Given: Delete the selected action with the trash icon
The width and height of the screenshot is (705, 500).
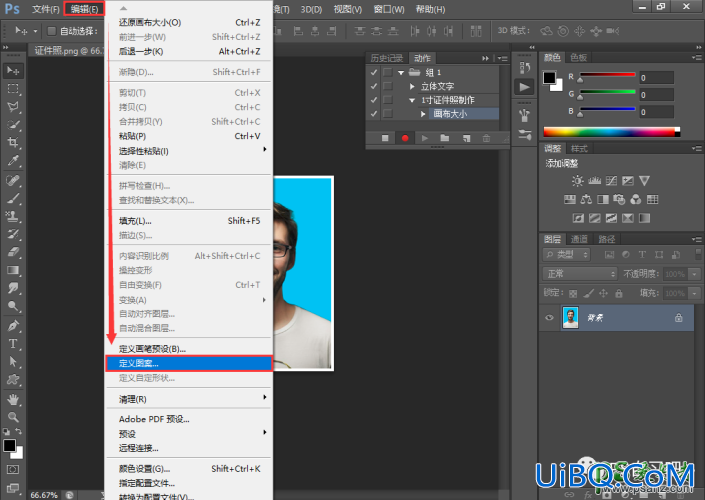Looking at the screenshot, I should (486, 138).
